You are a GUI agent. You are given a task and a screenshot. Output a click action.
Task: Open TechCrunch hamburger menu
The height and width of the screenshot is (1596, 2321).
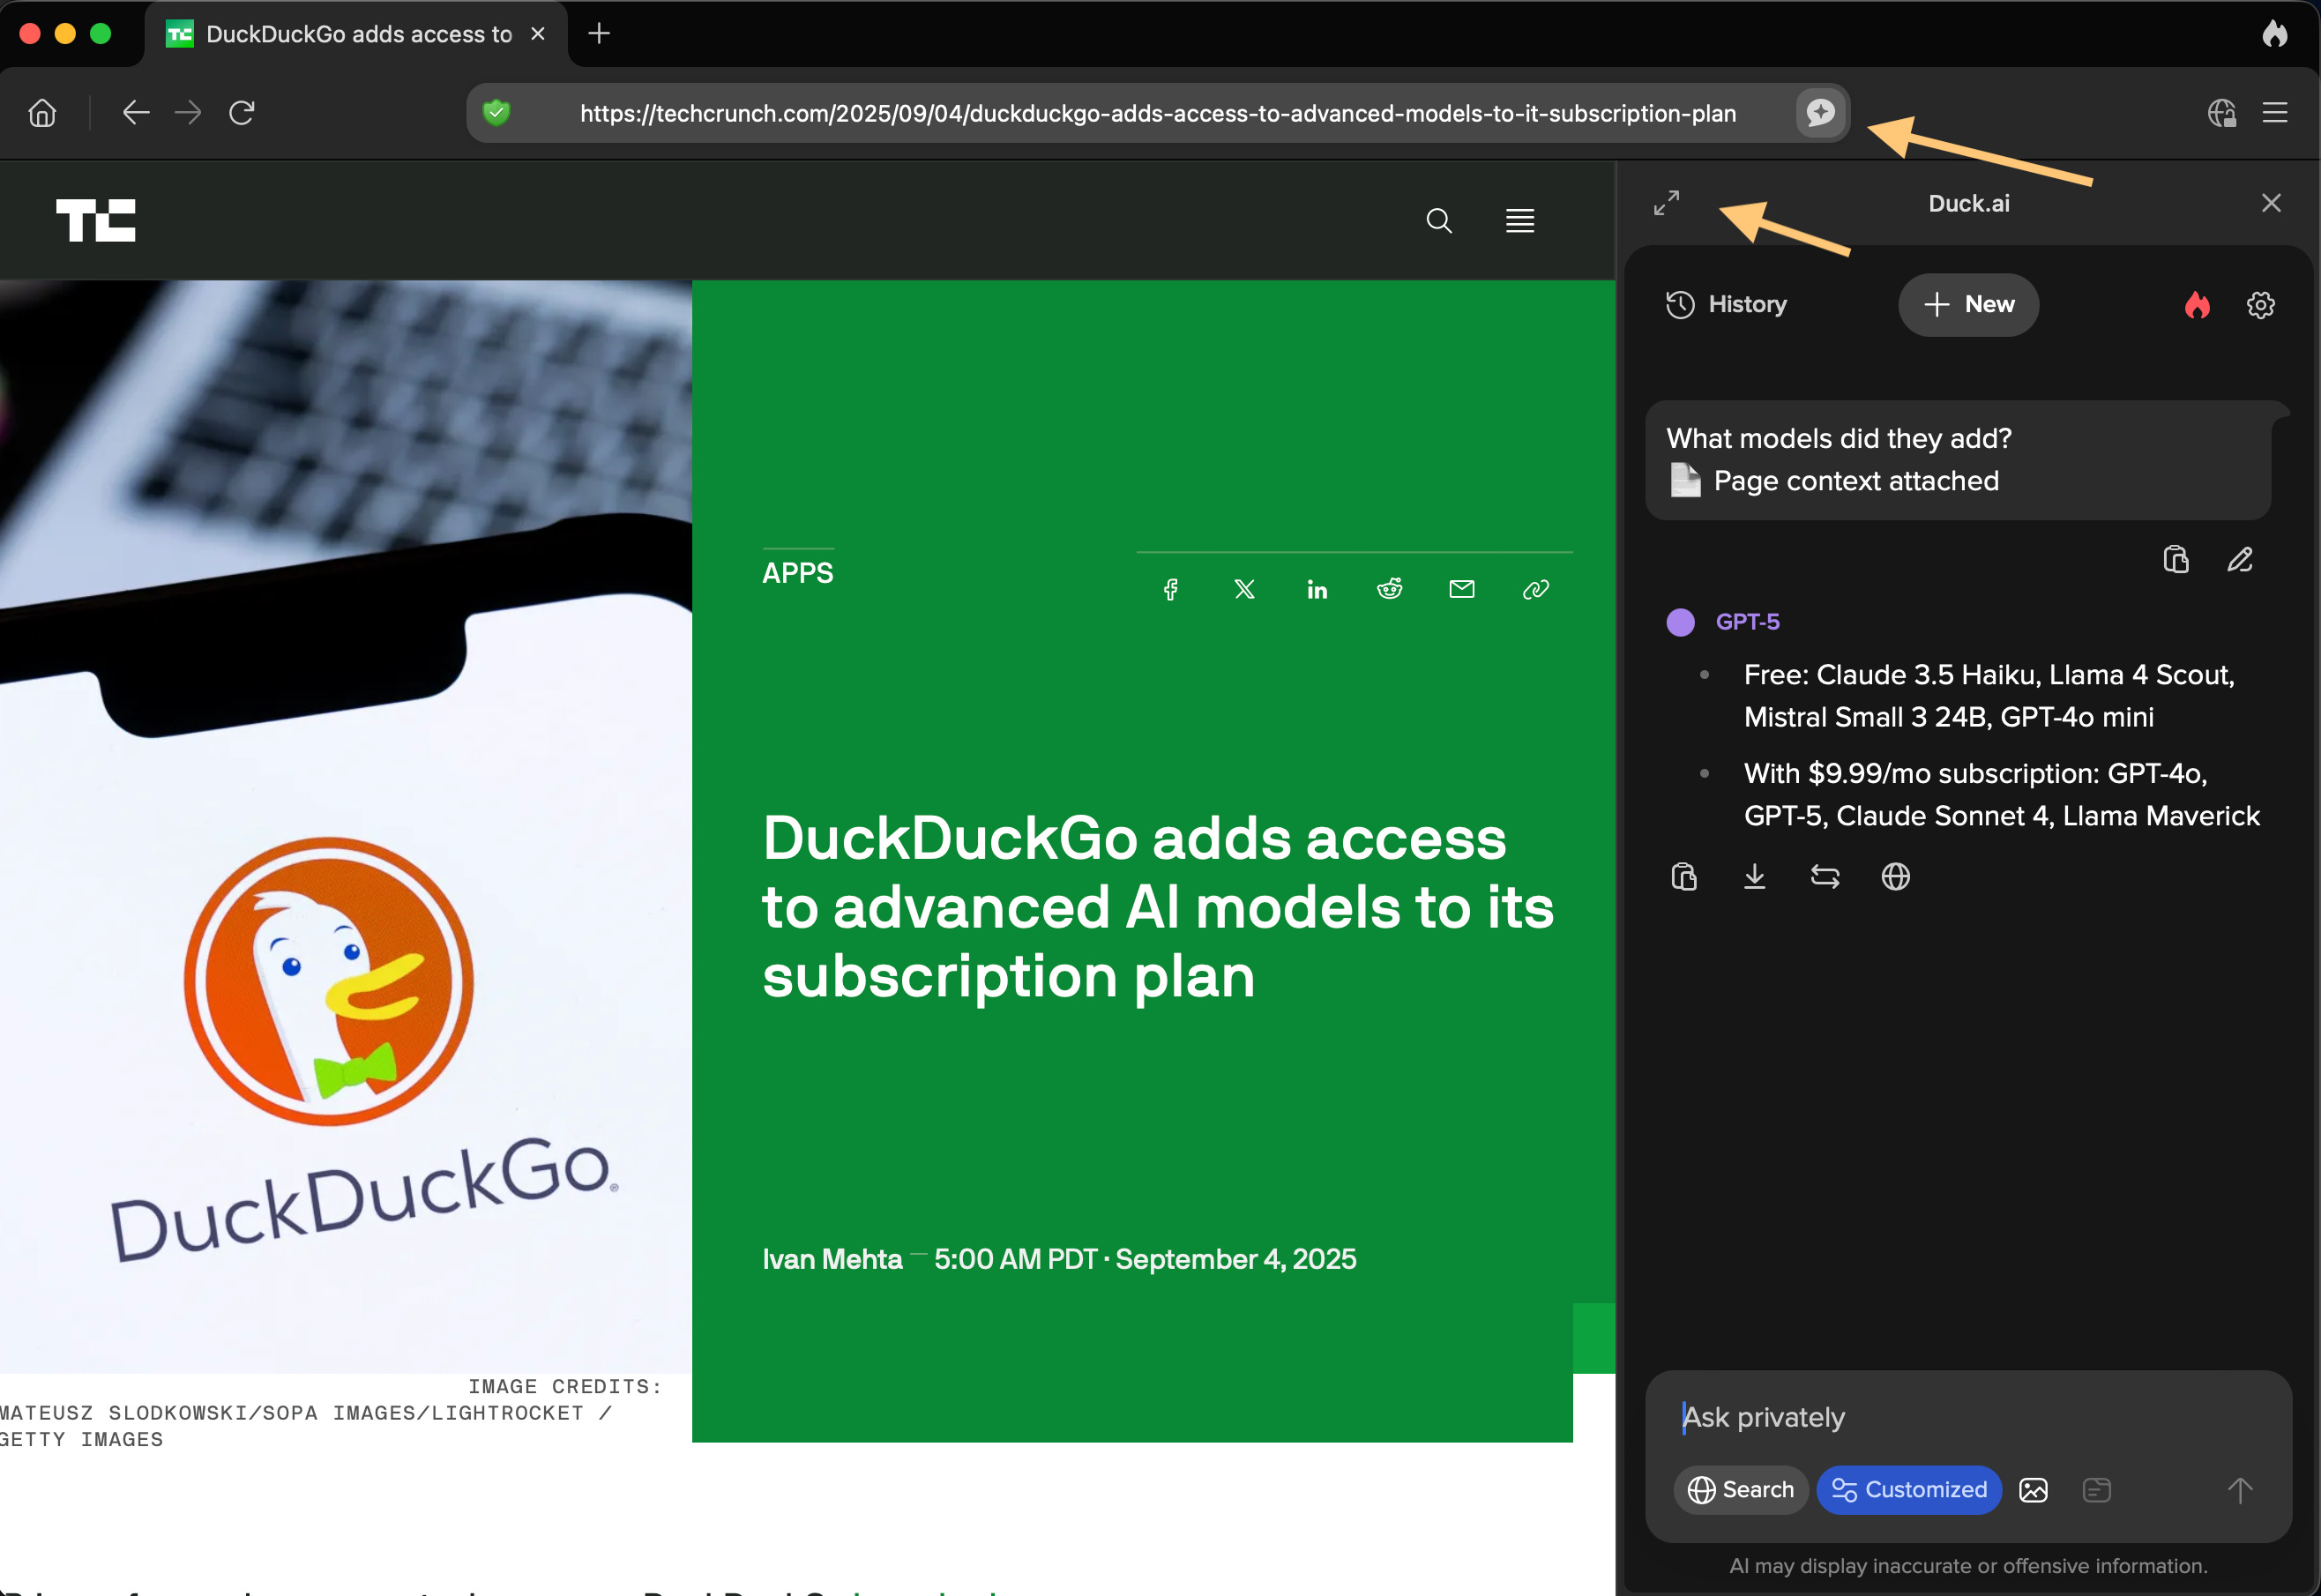[x=1520, y=221]
